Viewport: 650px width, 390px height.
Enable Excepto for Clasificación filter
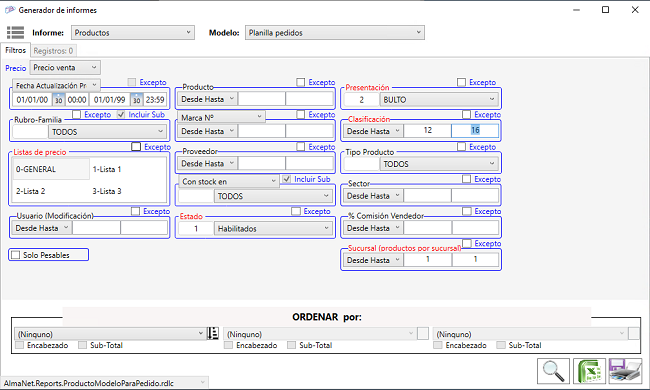(466, 114)
